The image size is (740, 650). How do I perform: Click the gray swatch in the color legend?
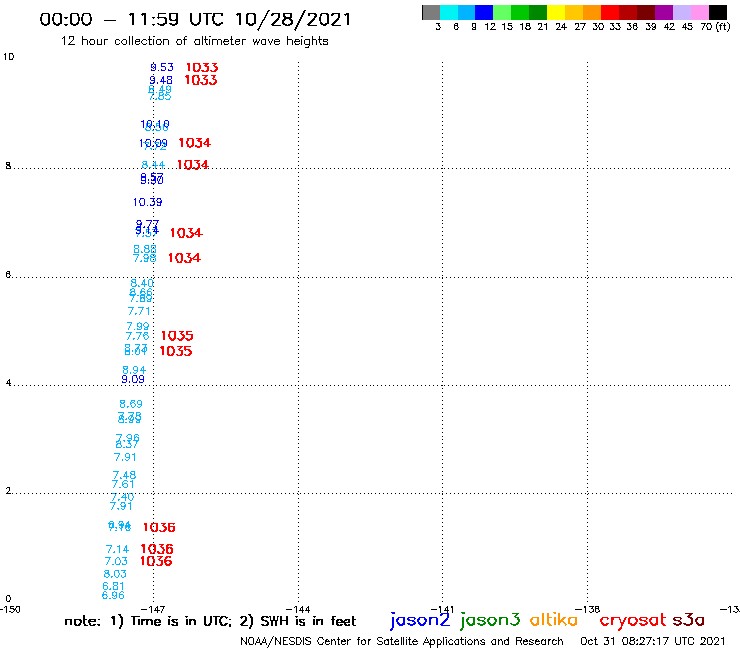pyautogui.click(x=431, y=12)
